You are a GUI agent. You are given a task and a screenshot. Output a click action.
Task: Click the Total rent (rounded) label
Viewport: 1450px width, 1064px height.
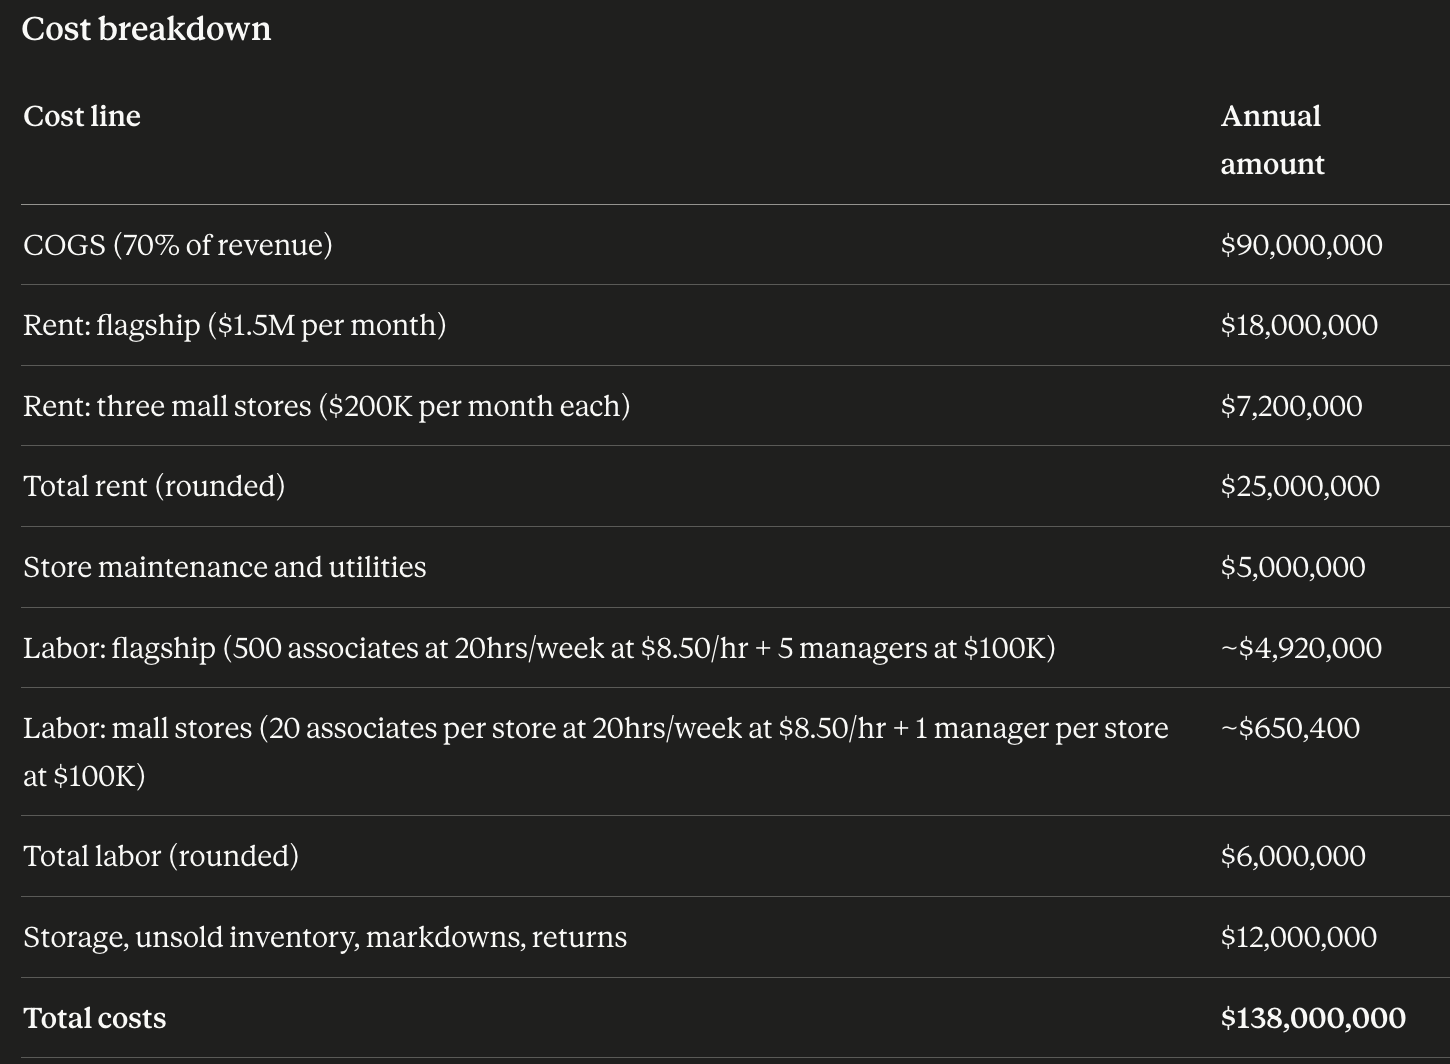click(x=154, y=486)
